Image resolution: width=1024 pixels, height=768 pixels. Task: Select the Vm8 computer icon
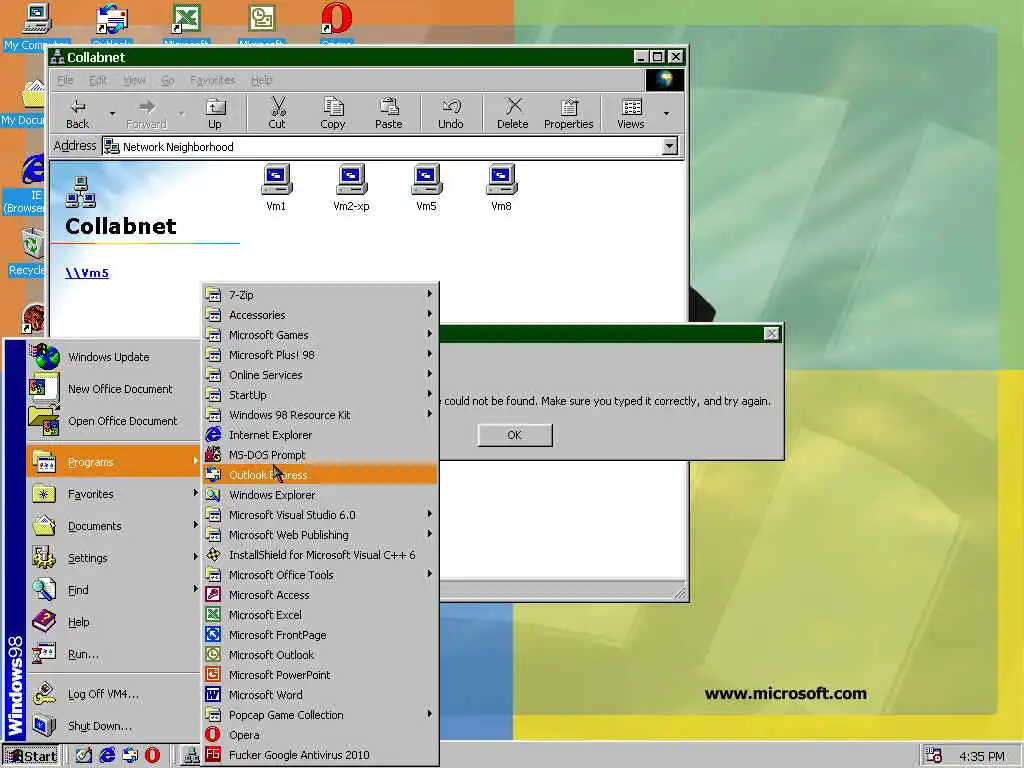click(x=502, y=188)
